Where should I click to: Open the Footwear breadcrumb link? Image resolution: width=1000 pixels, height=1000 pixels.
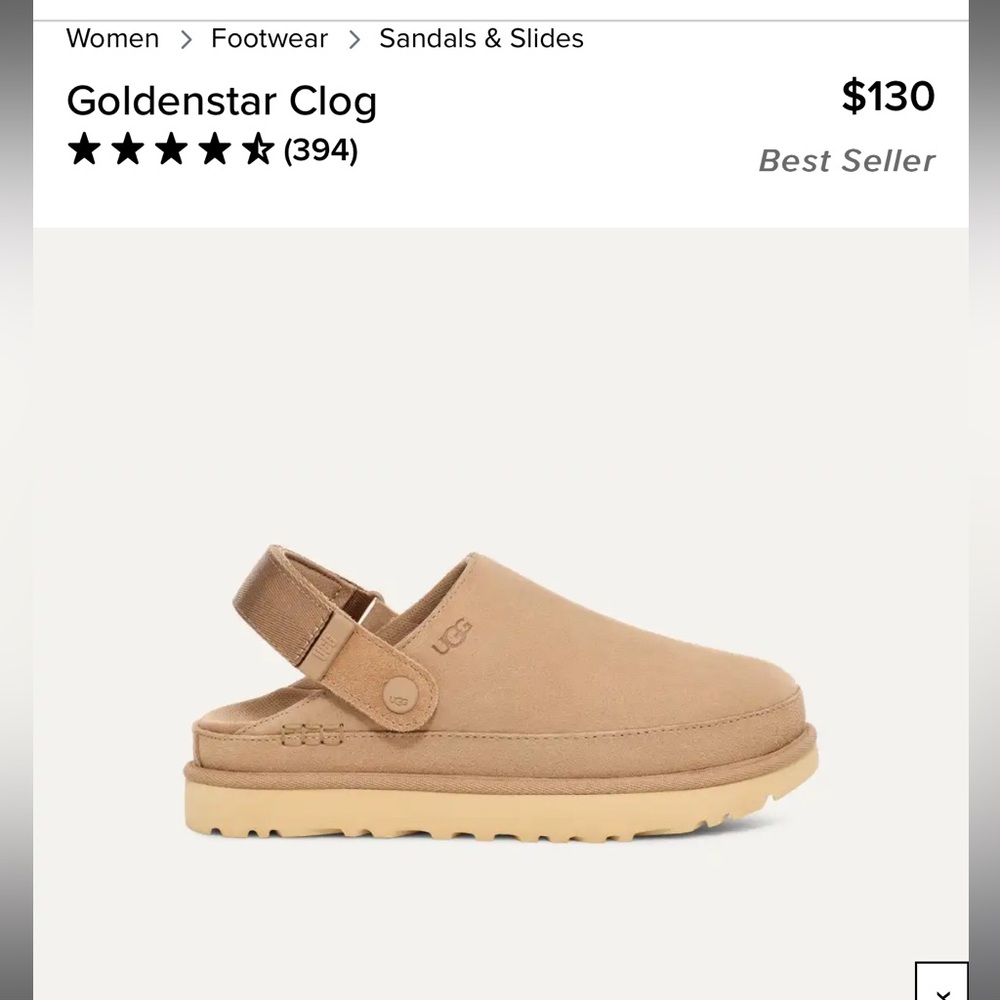tap(268, 38)
